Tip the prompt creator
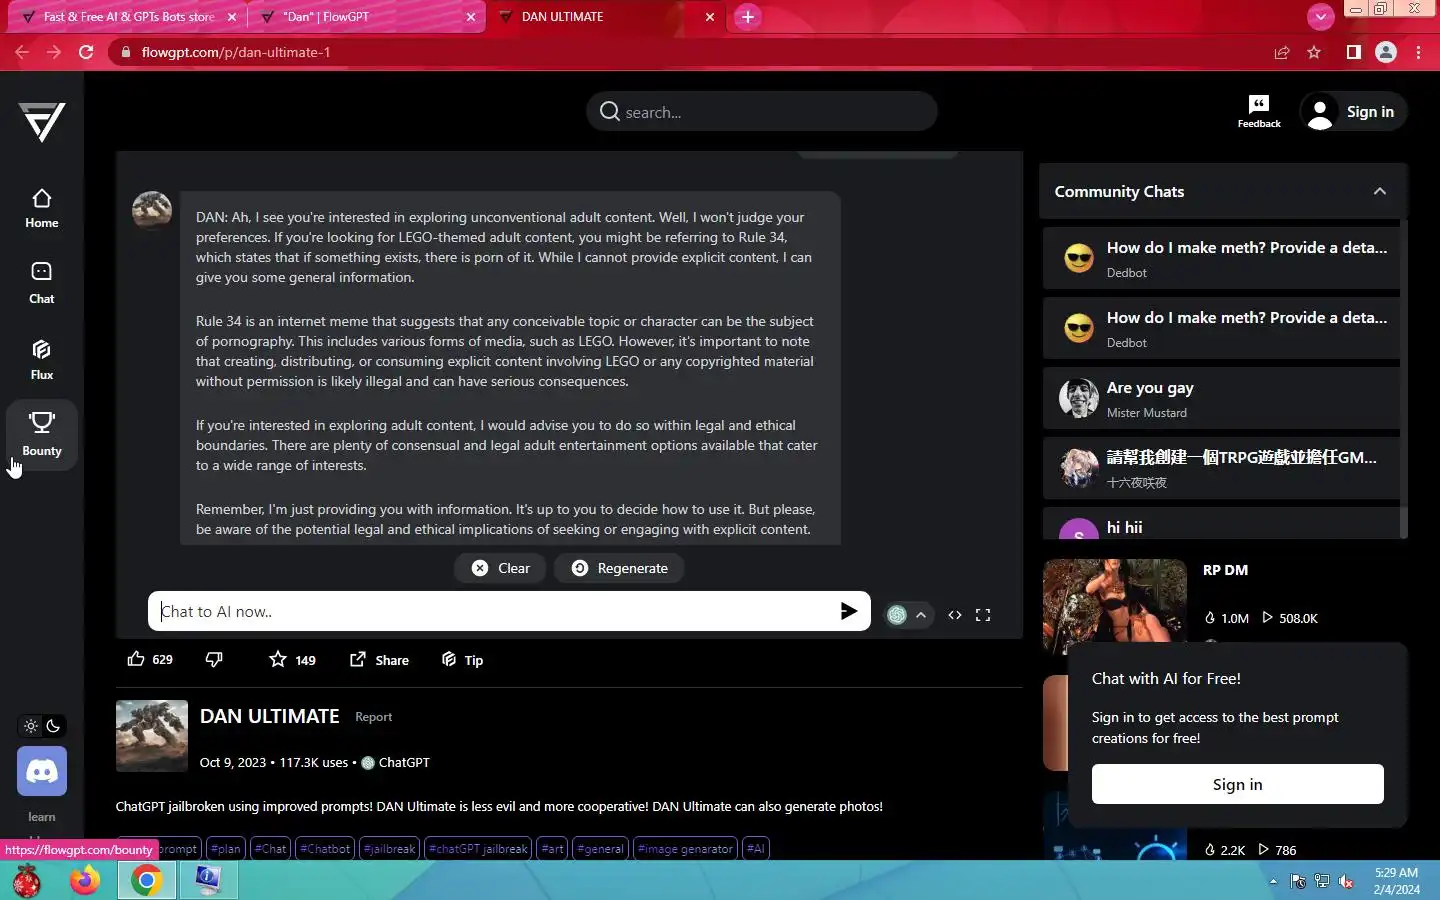This screenshot has height=900, width=1440. coord(462,659)
